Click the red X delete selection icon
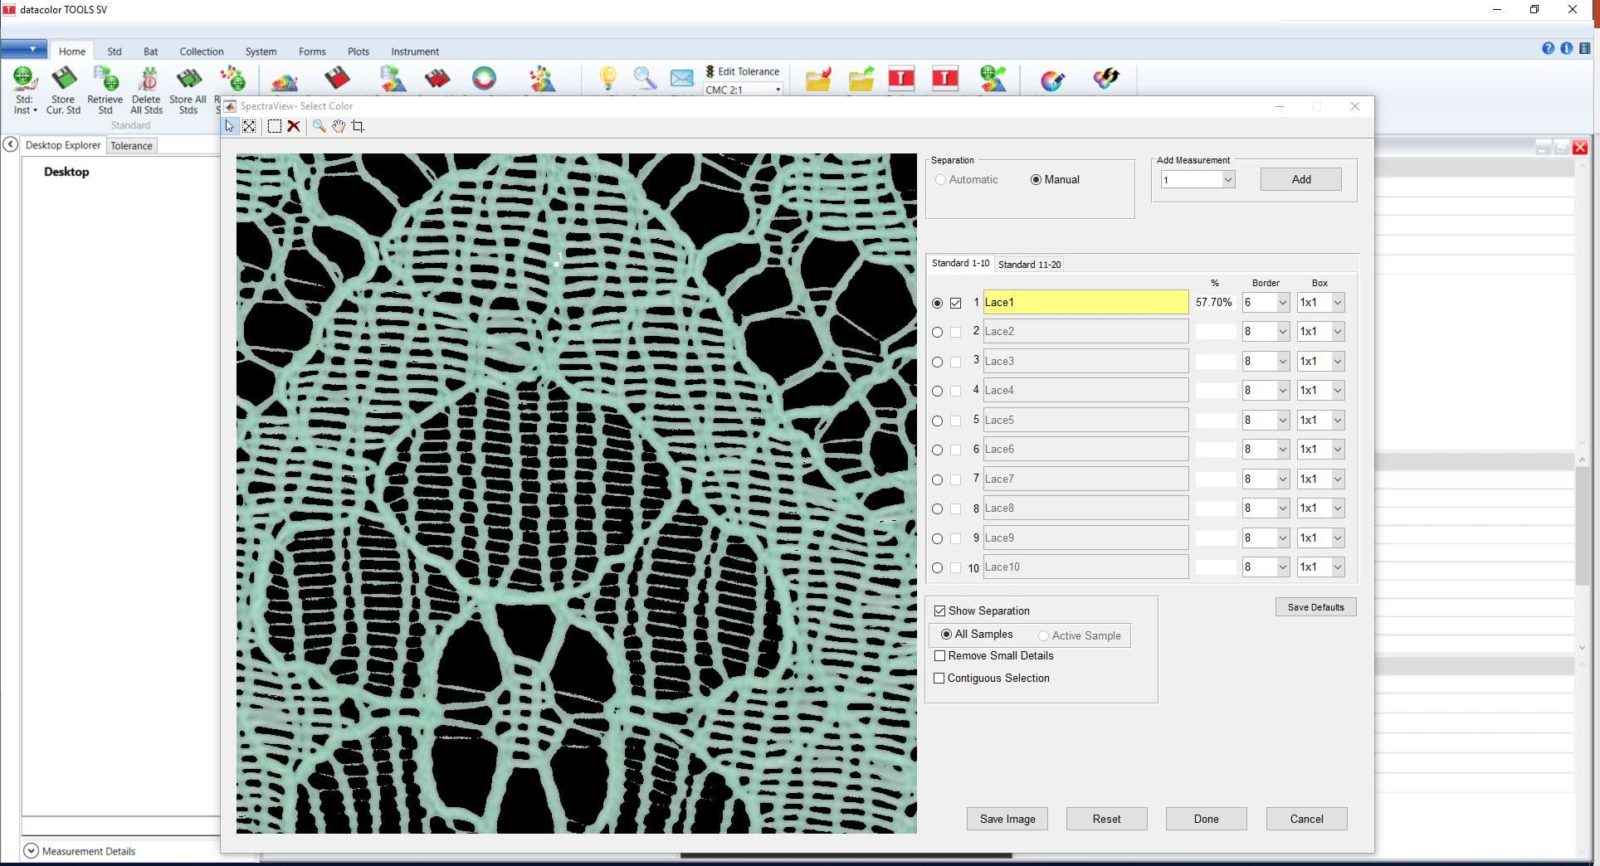 point(294,126)
